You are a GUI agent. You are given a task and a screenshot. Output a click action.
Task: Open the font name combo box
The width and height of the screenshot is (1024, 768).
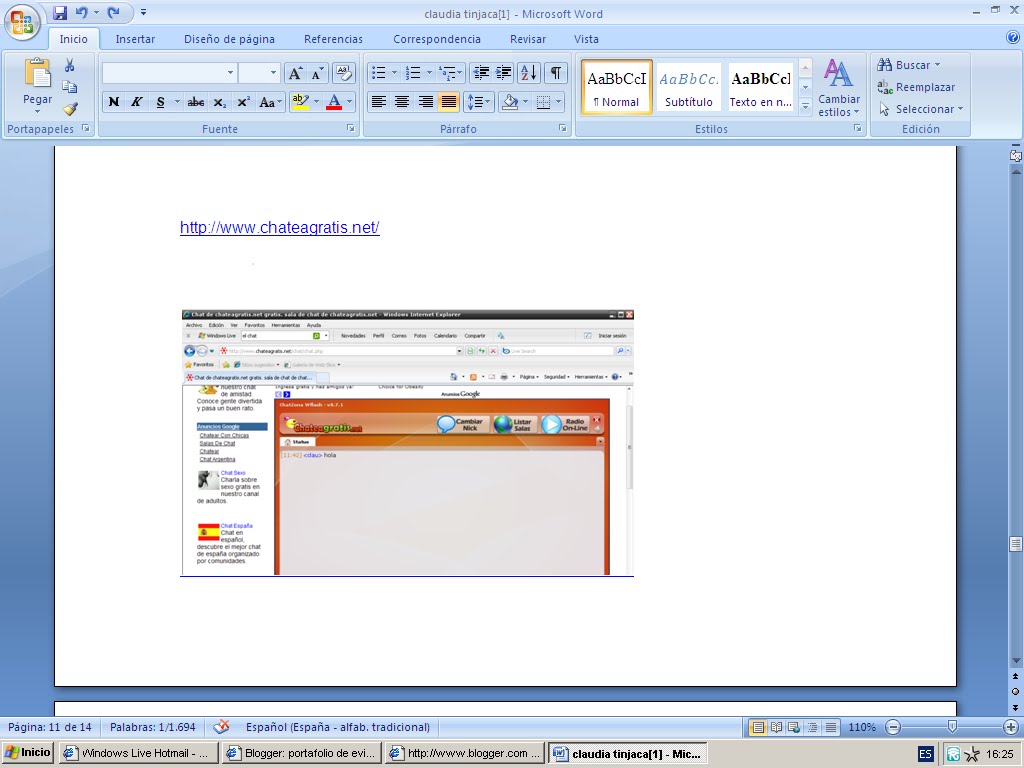tap(169, 73)
